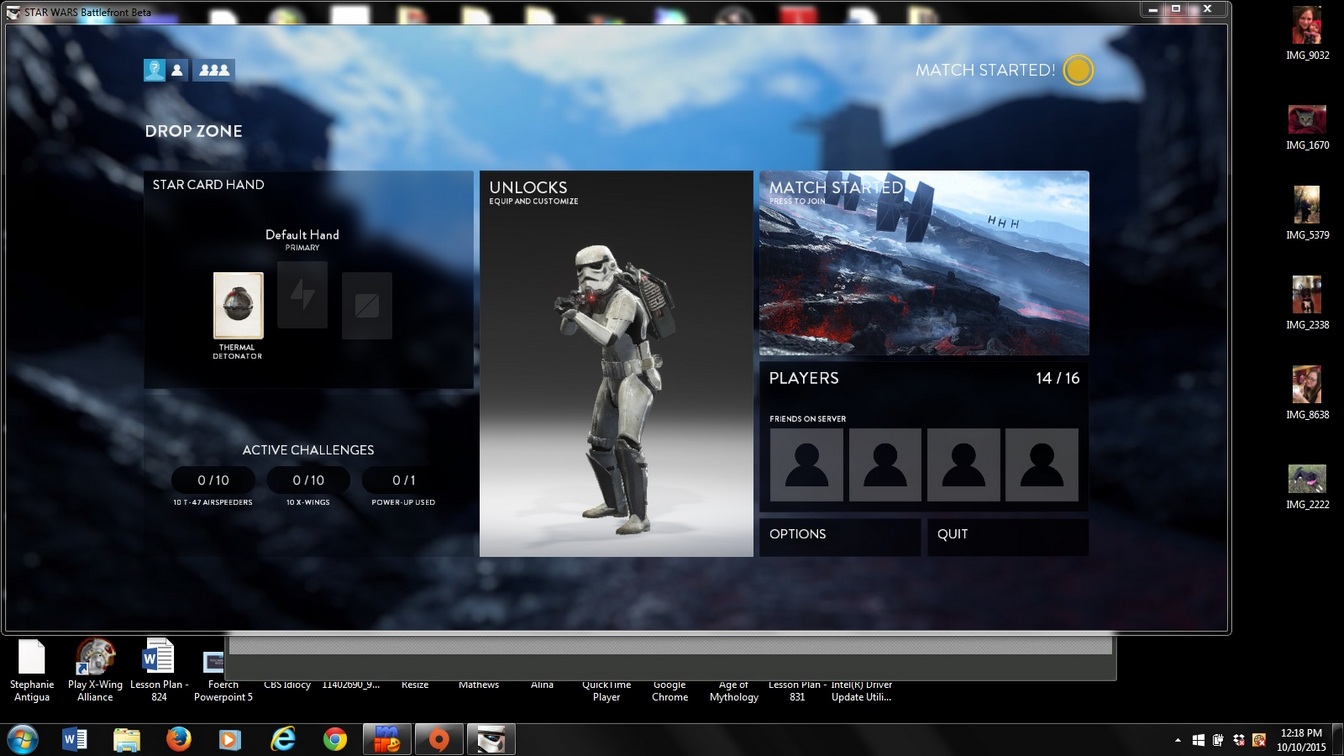Select the last friend avatar slot
1344x756 pixels.
(1041, 465)
